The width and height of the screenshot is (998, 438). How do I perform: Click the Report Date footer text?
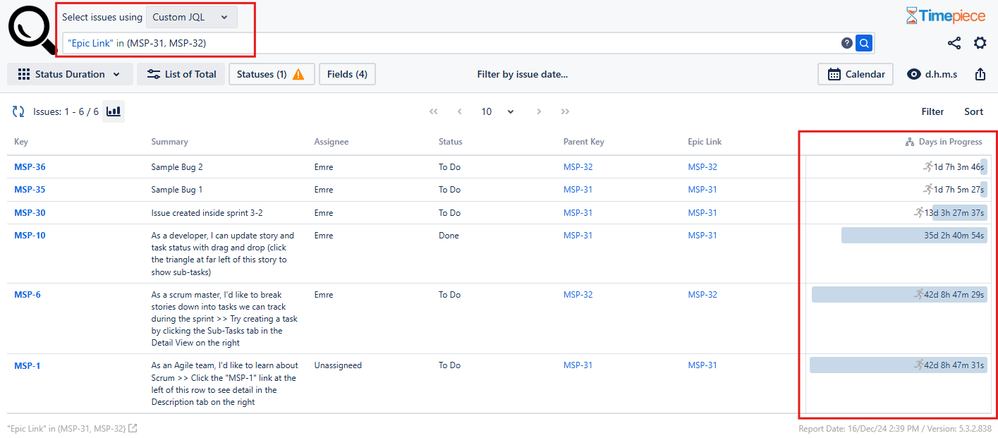click(x=893, y=429)
